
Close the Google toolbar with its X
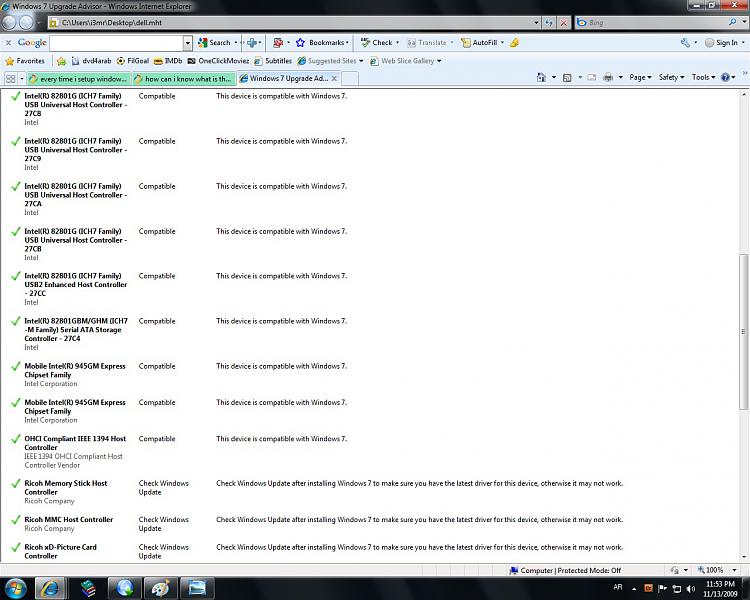[8, 43]
